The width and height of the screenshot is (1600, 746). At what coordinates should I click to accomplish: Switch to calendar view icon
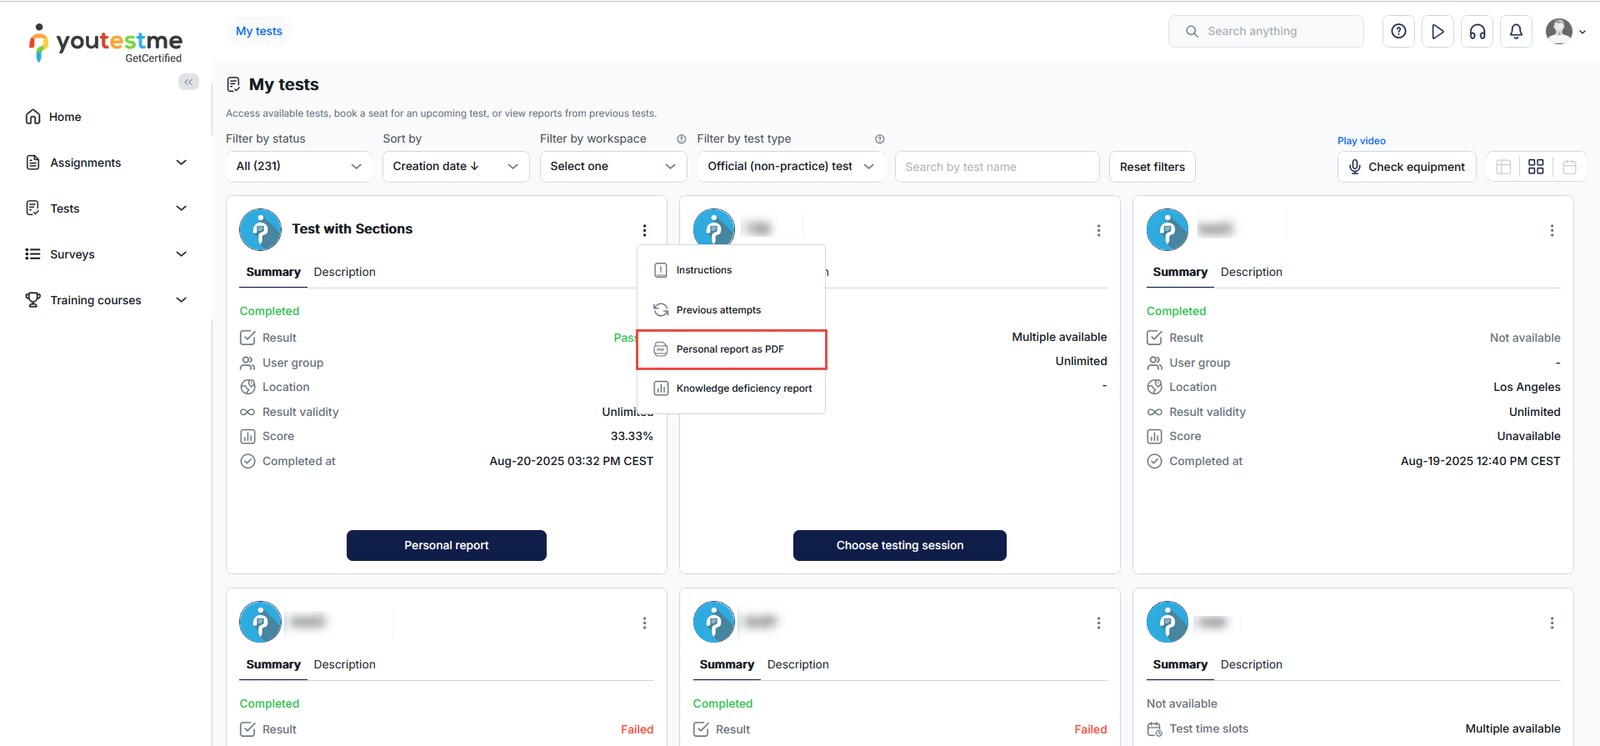click(1569, 167)
